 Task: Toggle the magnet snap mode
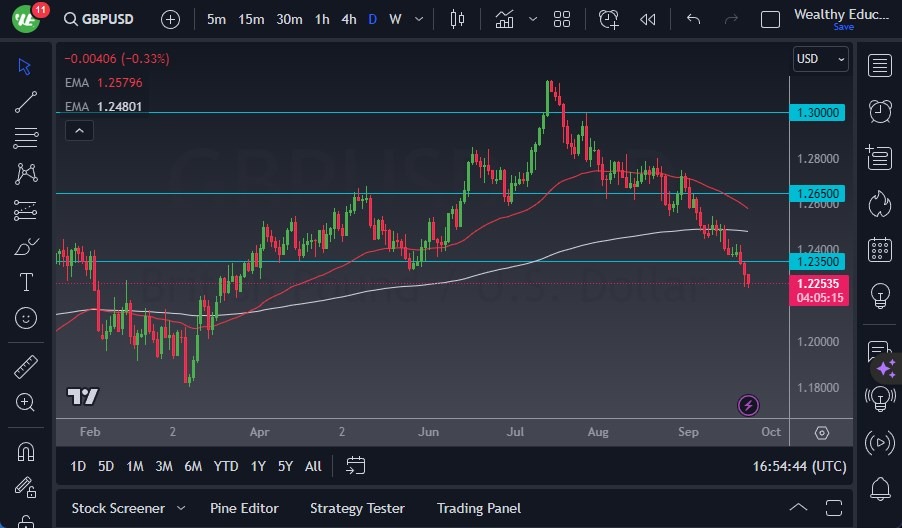pyautogui.click(x=26, y=452)
